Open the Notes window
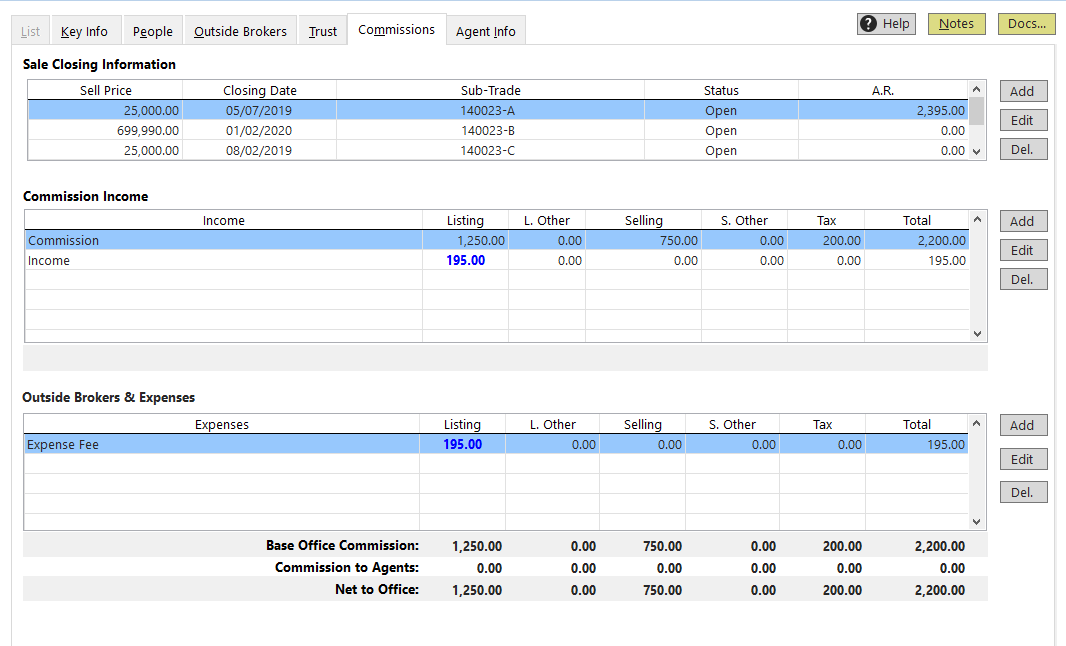This screenshot has width=1066, height=646. point(956,23)
